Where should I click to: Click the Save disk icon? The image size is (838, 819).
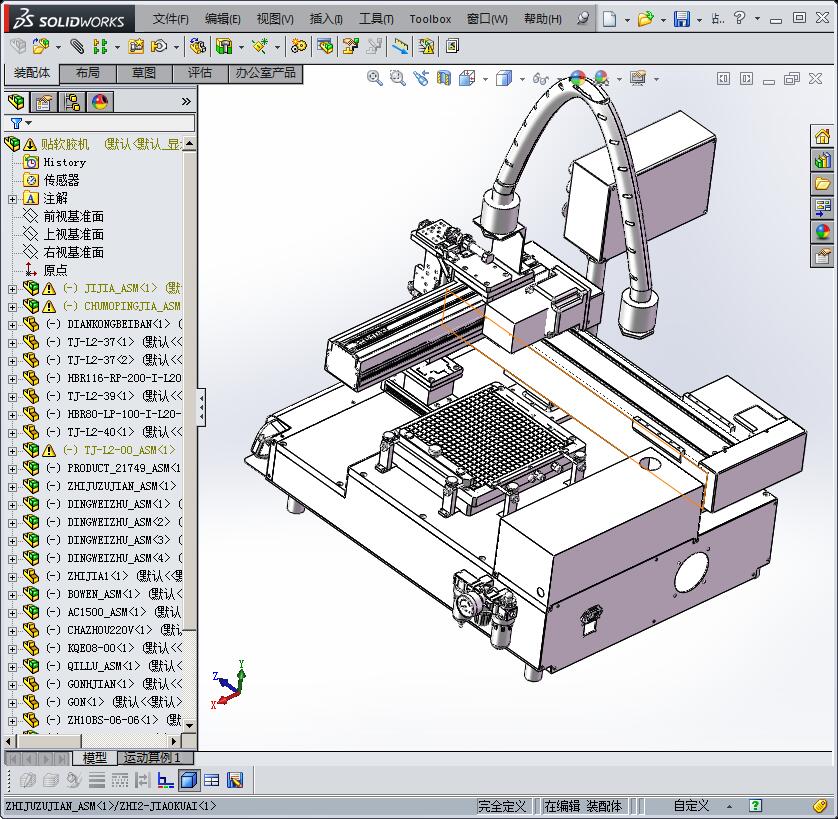coord(681,19)
